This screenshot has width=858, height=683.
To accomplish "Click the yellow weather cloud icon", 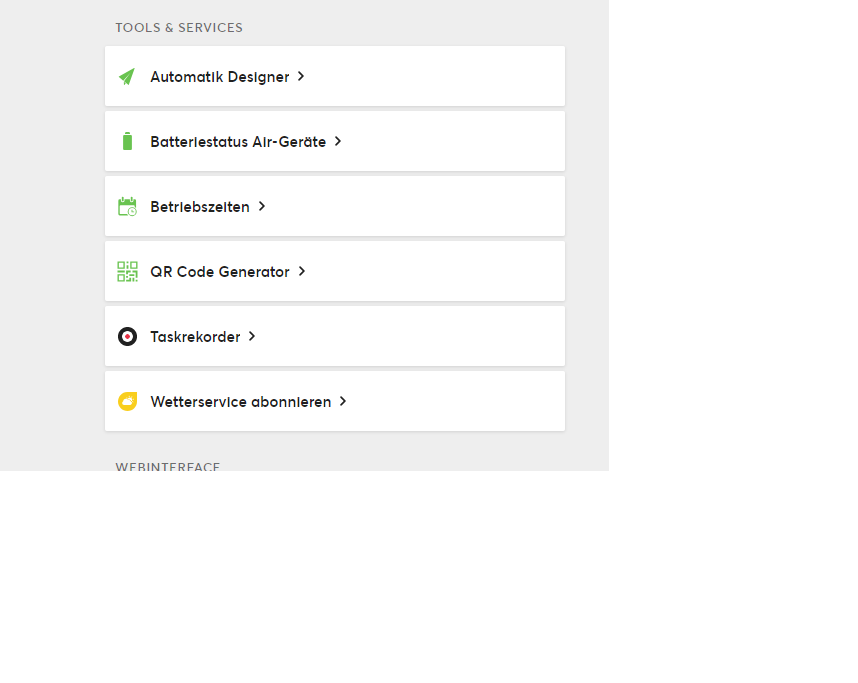I will click(x=127, y=402).
